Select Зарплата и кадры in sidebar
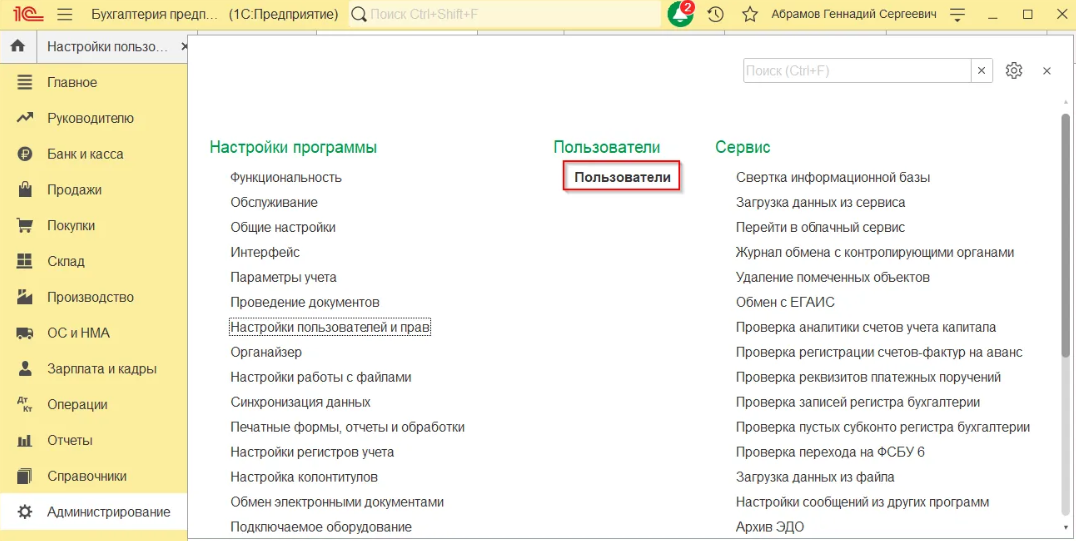This screenshot has height=541, width=1076. click(101, 369)
